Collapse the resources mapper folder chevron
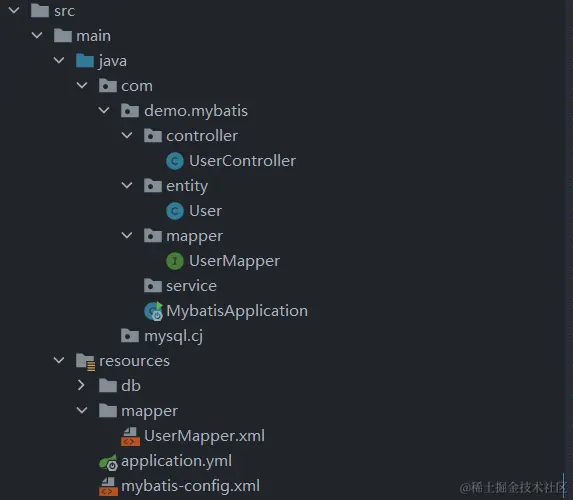This screenshot has width=573, height=500. [x=82, y=410]
